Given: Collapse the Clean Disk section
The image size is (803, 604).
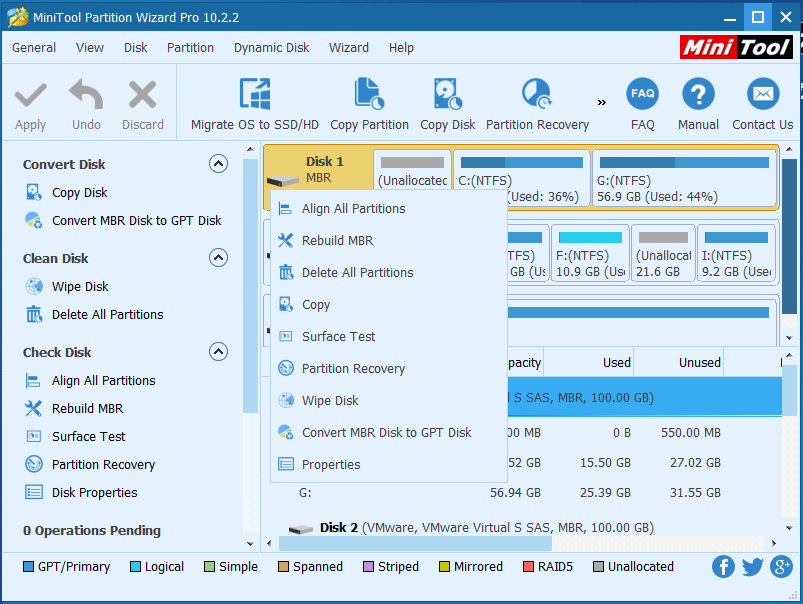Looking at the screenshot, I should [218, 258].
